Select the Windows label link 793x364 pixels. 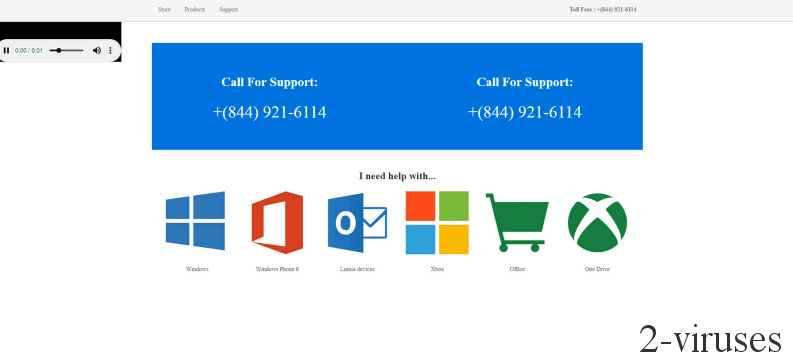click(197, 269)
